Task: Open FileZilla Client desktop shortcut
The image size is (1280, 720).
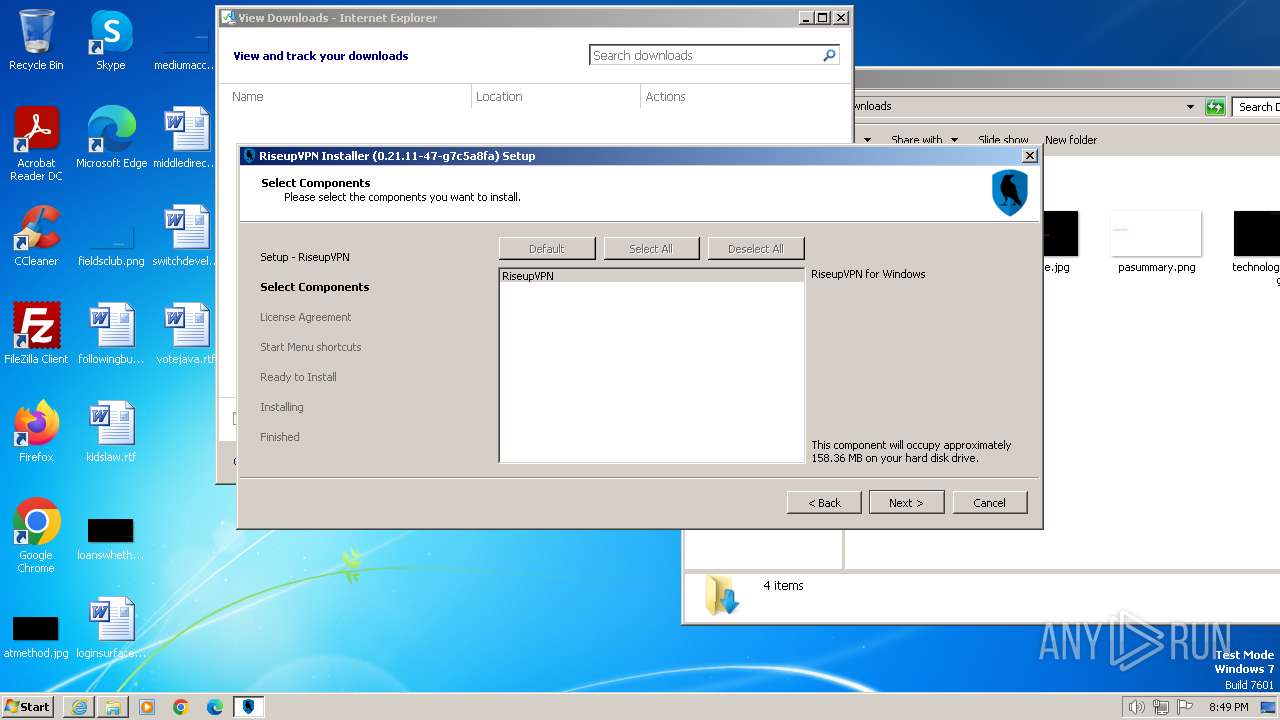Action: pos(36,334)
